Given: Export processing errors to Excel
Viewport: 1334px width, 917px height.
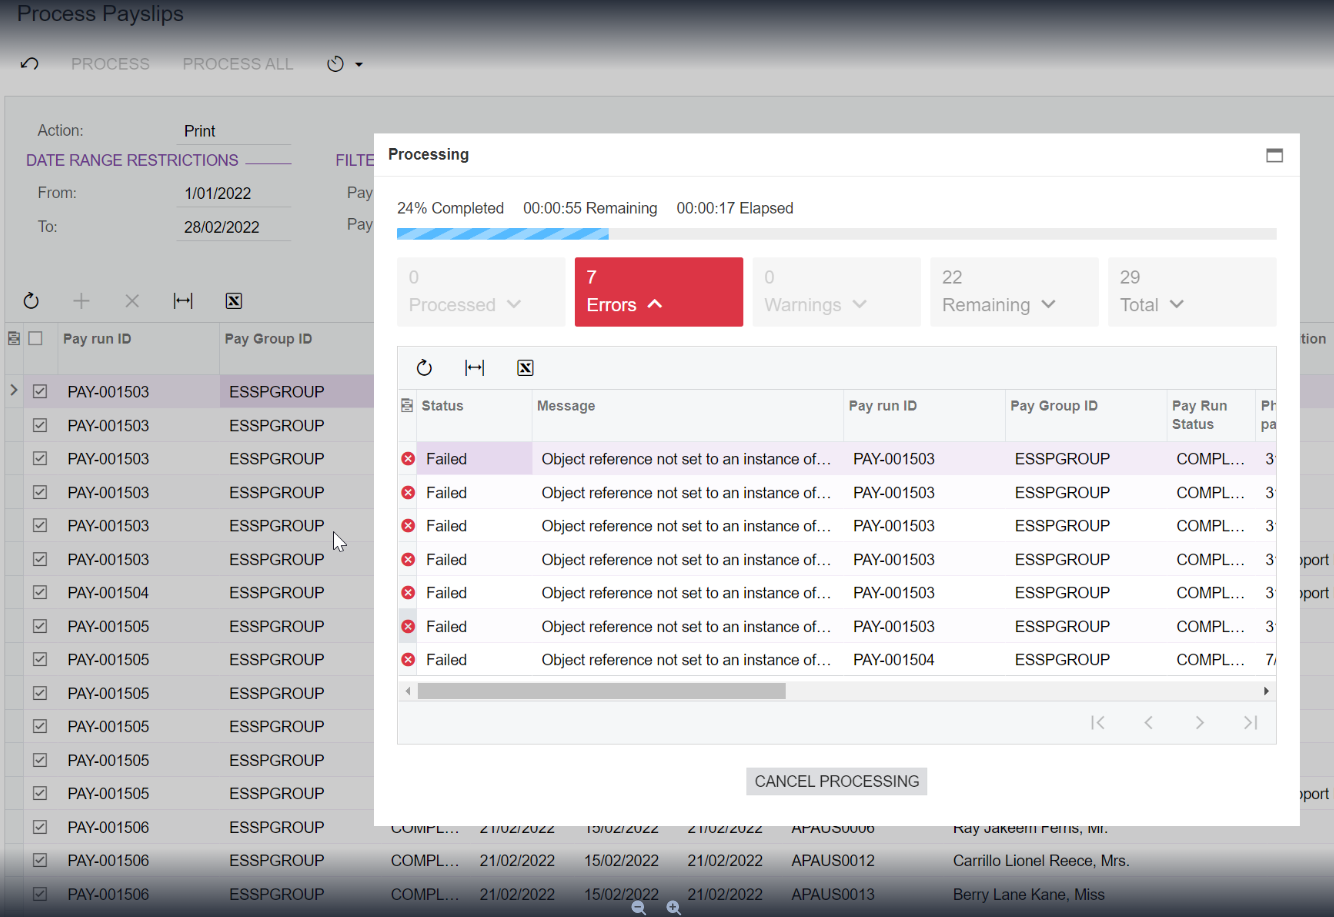Looking at the screenshot, I should tap(525, 367).
